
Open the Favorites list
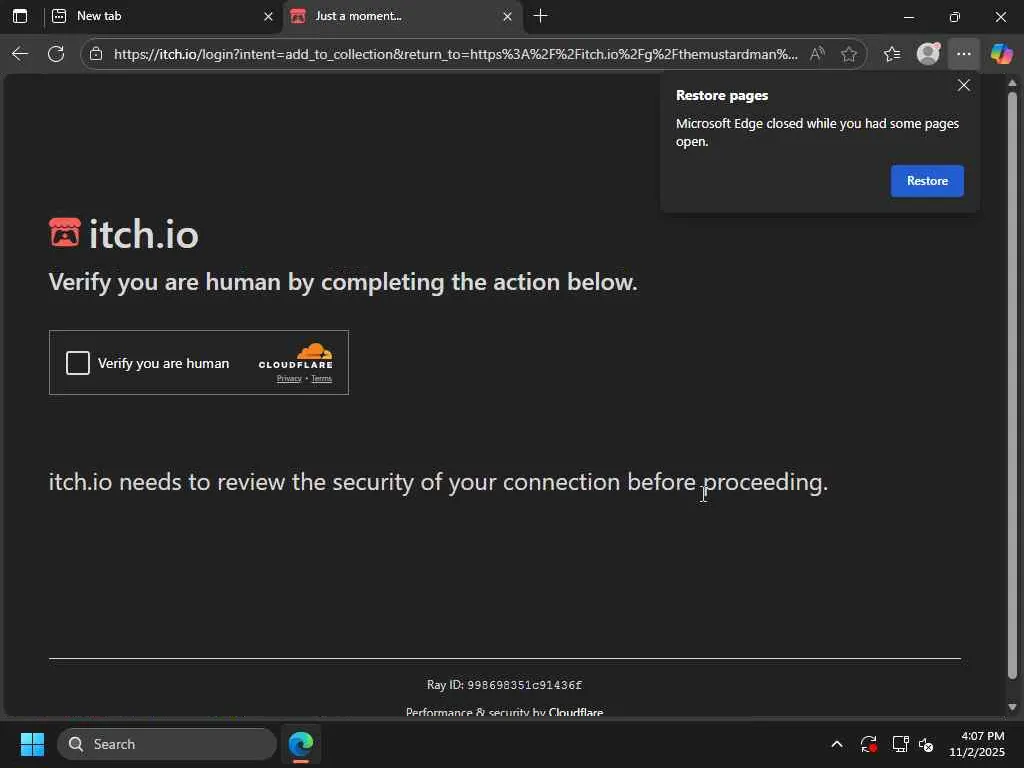click(x=892, y=54)
